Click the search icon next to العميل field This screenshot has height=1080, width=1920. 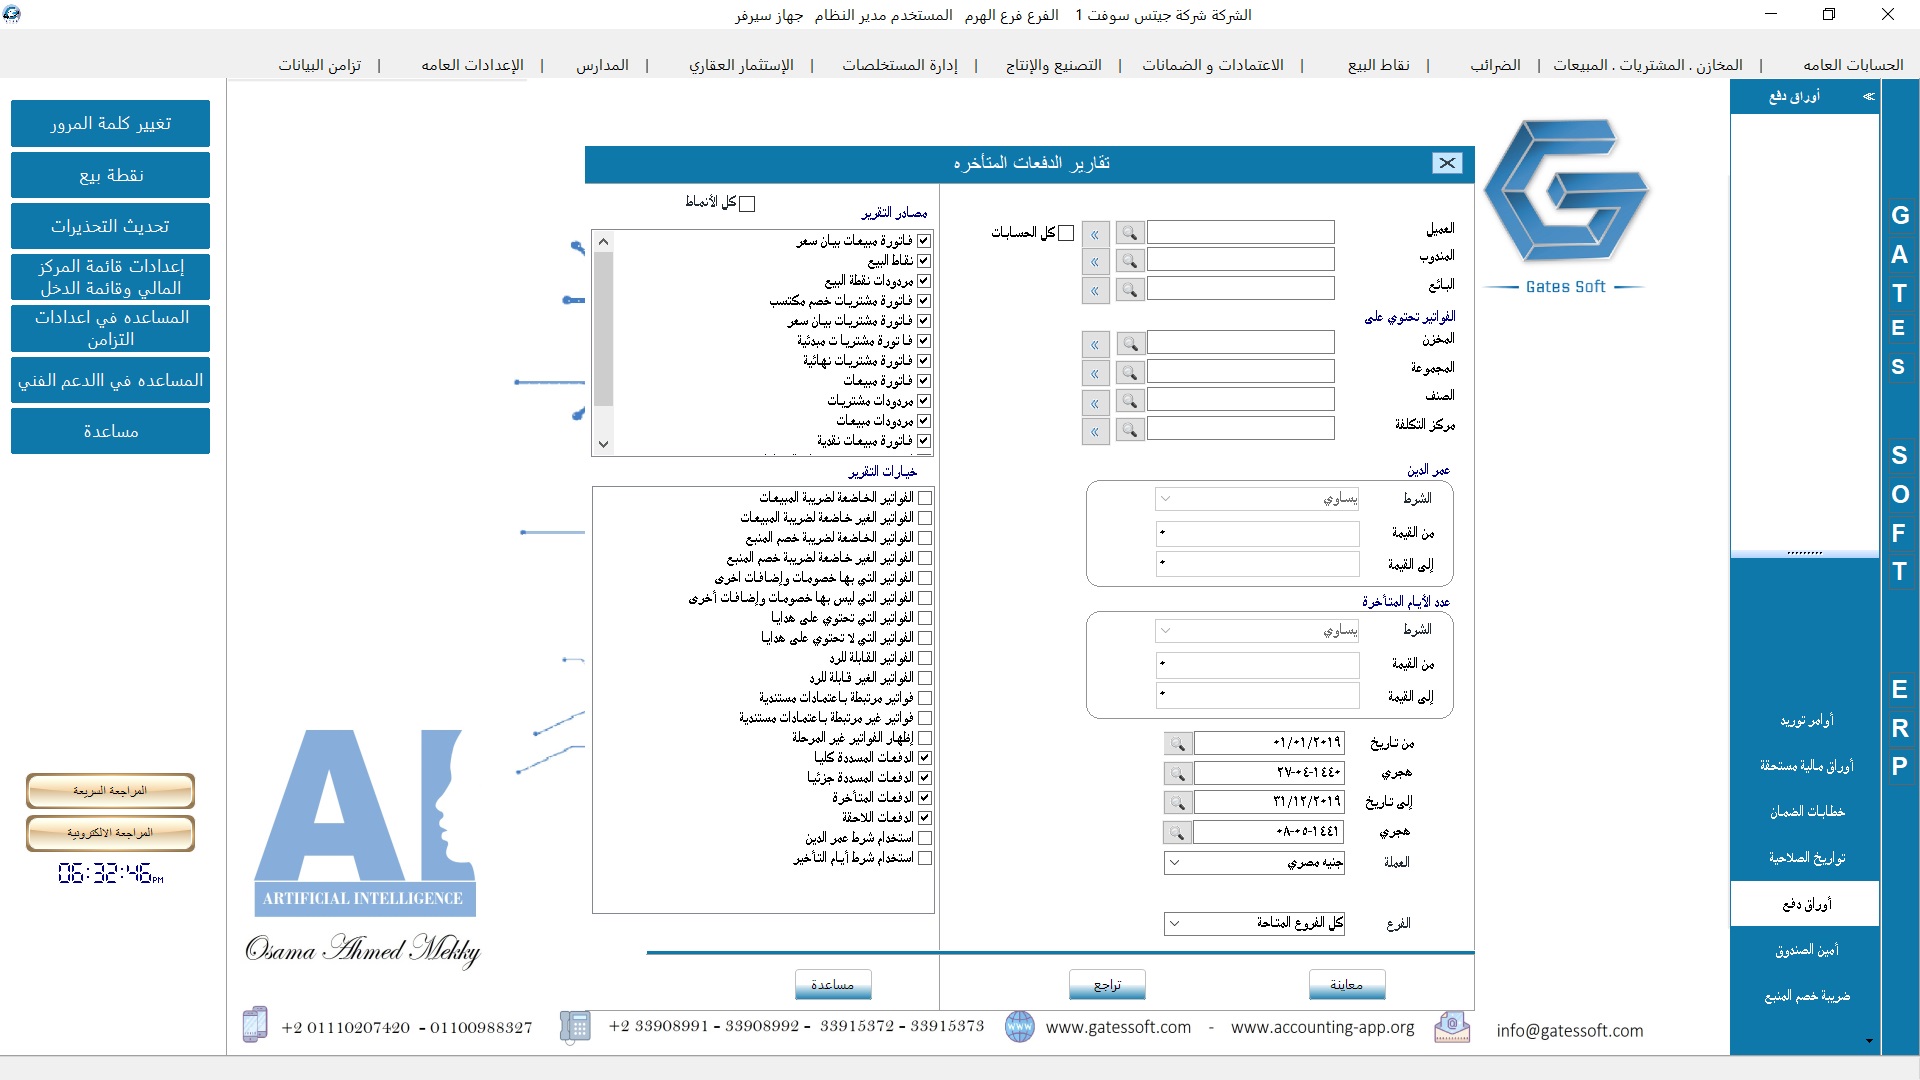tap(1130, 233)
